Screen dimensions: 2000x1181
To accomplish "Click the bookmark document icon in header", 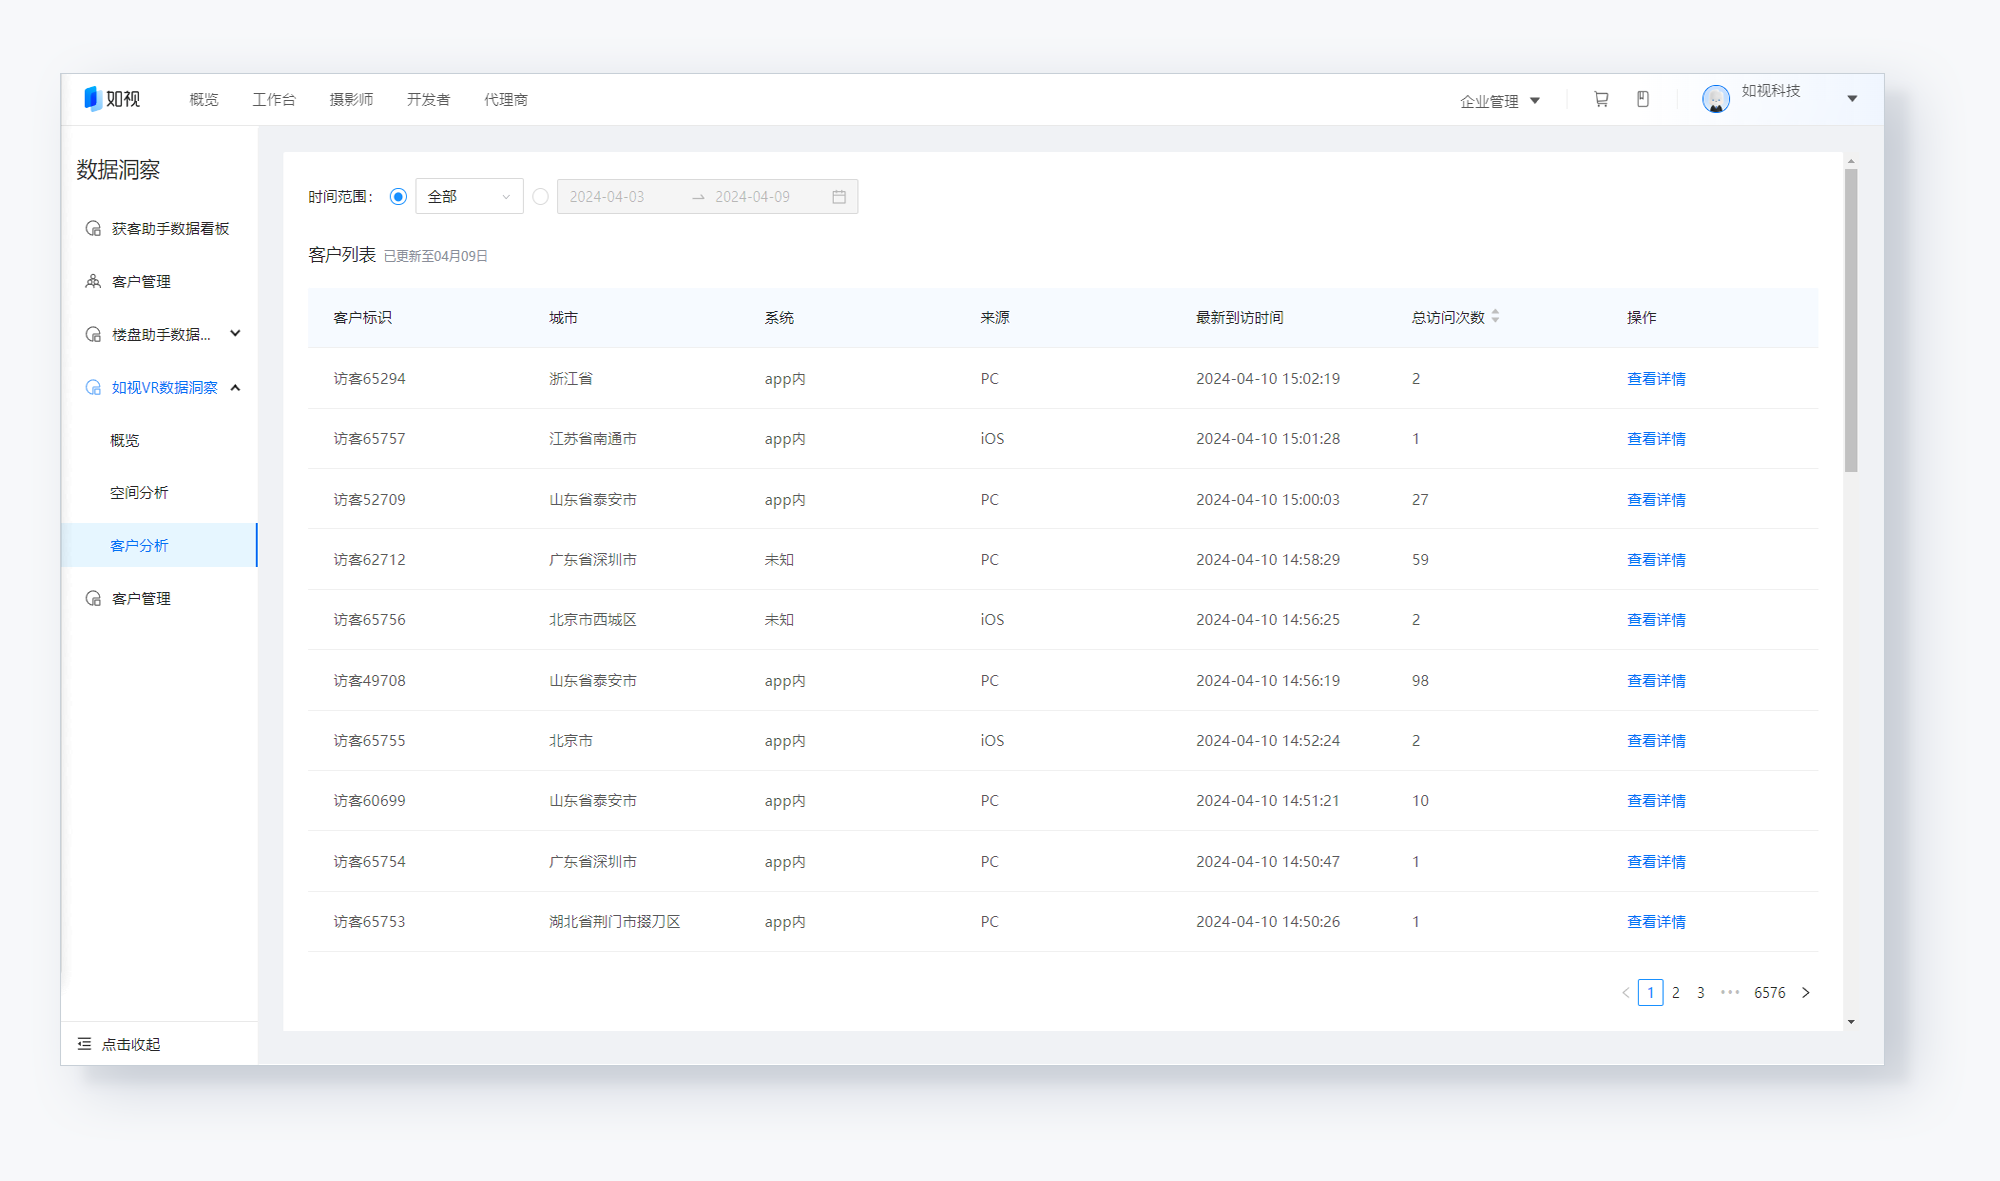I will [1643, 99].
